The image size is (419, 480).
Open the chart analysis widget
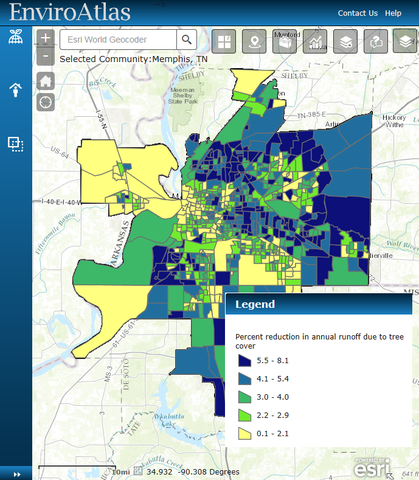pyautogui.click(x=315, y=41)
